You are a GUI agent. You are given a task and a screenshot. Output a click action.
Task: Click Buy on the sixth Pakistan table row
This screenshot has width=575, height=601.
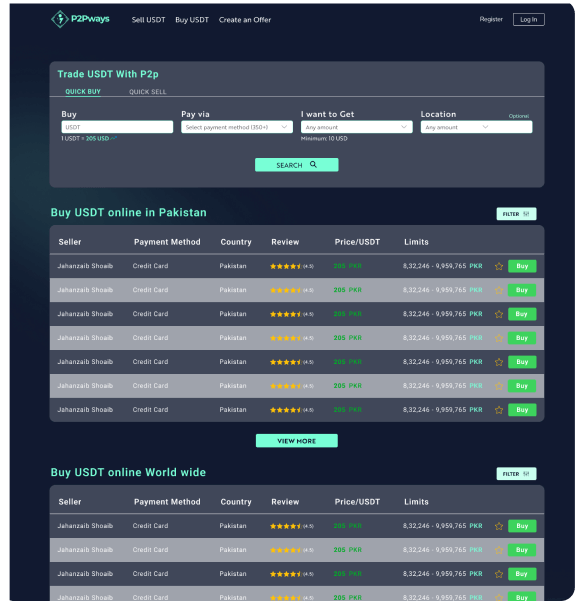[522, 386]
